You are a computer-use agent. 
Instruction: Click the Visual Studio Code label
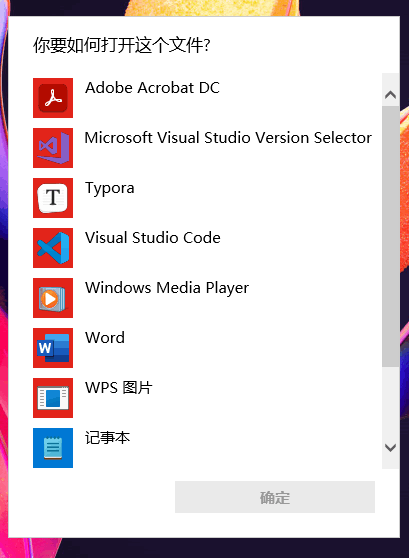[153, 238]
